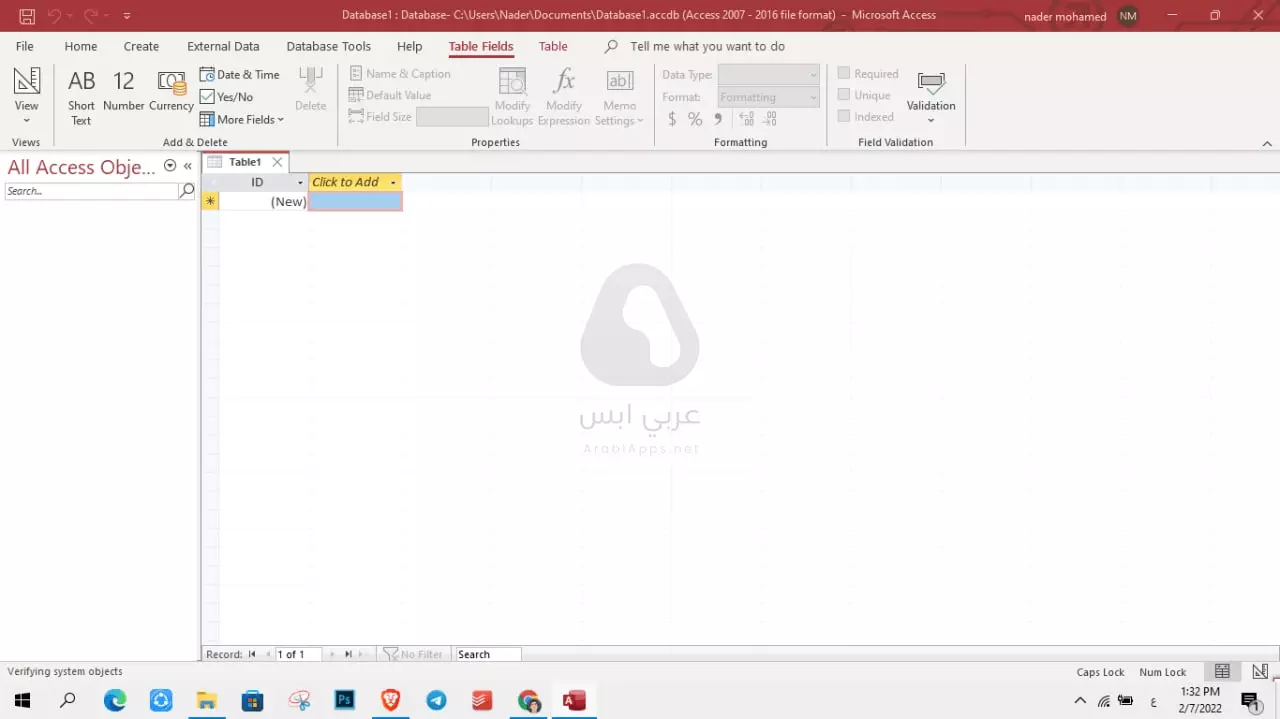Open the Create ribbon tab
The height and width of the screenshot is (719, 1280).
pos(141,46)
